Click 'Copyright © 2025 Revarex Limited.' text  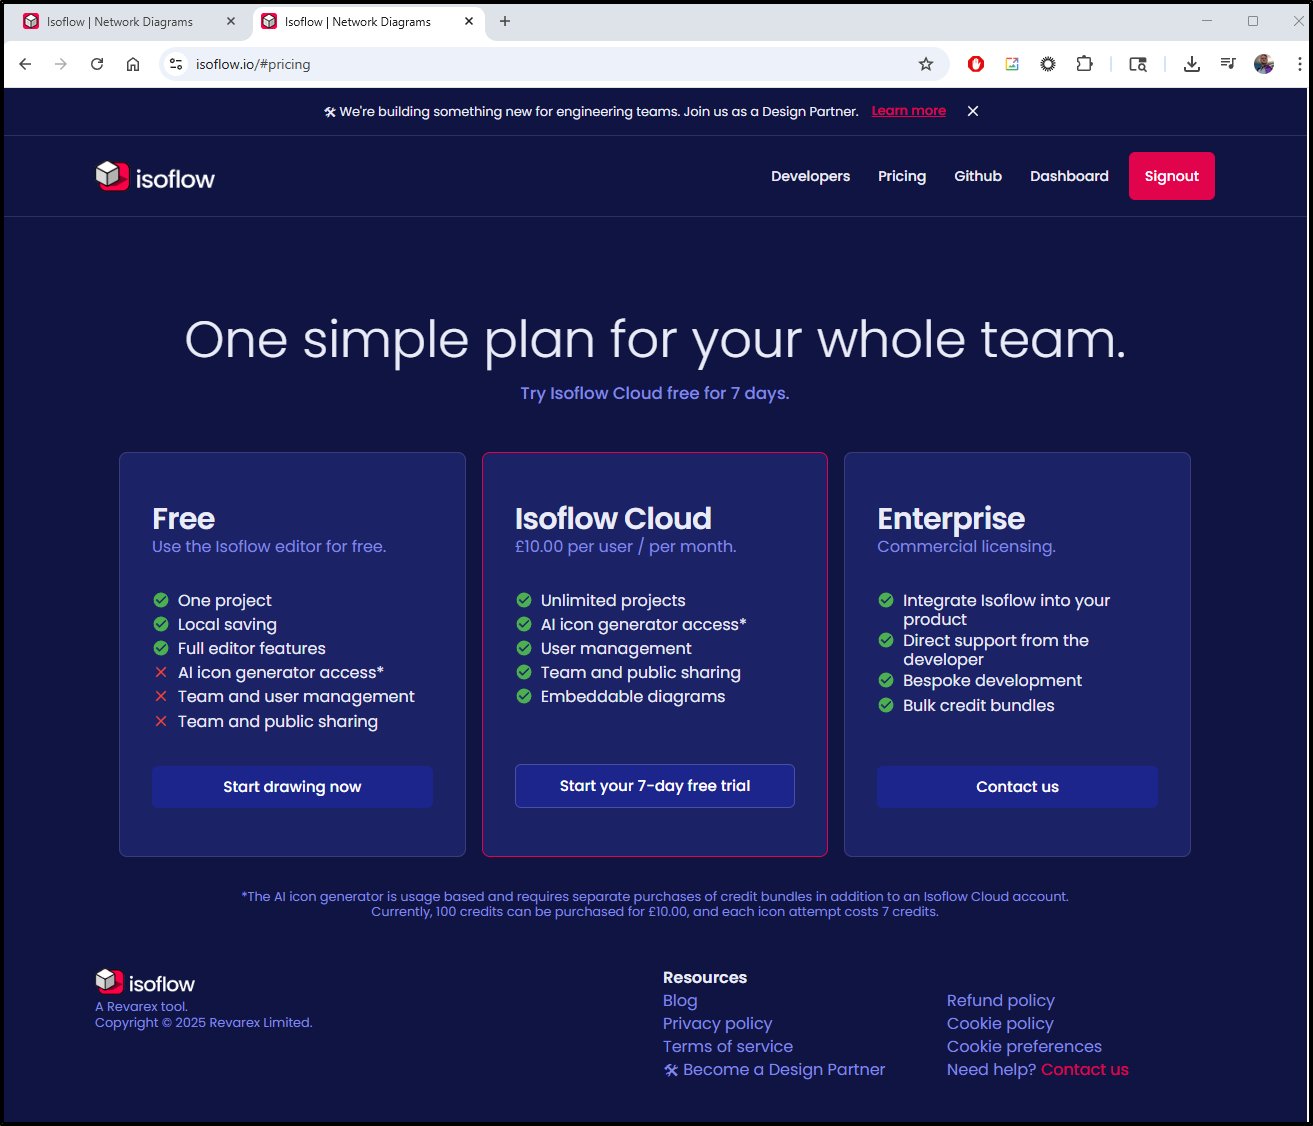tap(204, 1022)
